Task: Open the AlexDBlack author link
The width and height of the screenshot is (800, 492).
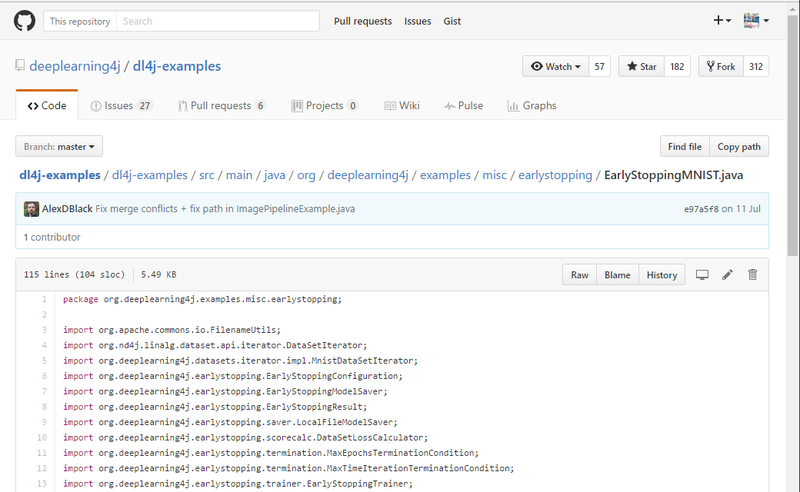Action: (x=67, y=209)
